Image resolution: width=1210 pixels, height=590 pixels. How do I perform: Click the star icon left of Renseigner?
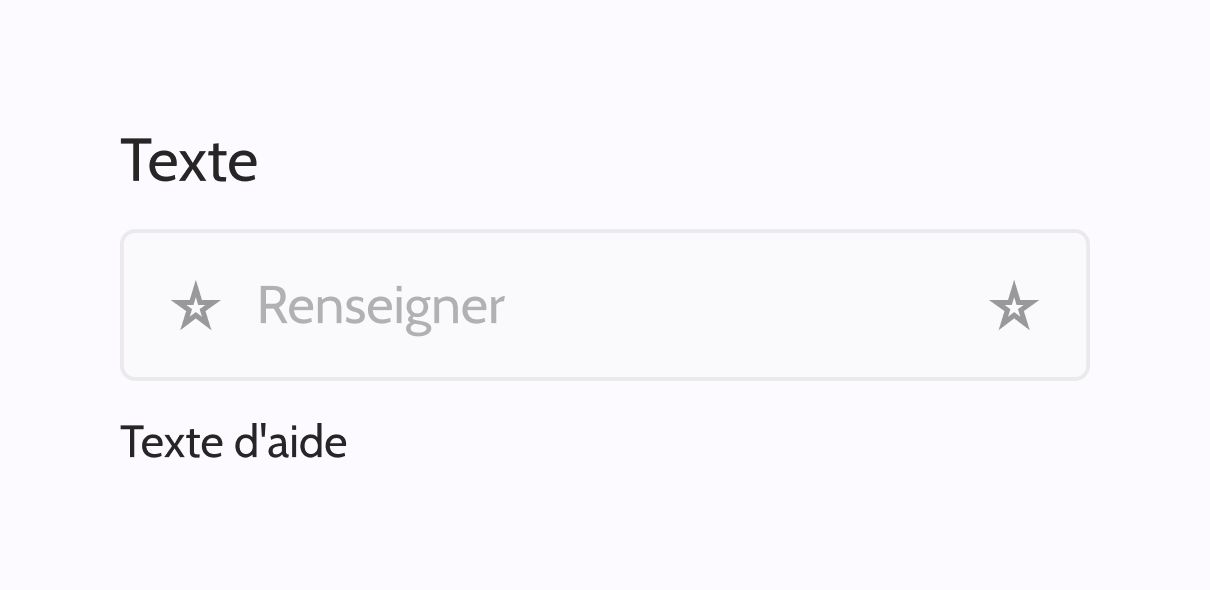tap(195, 306)
